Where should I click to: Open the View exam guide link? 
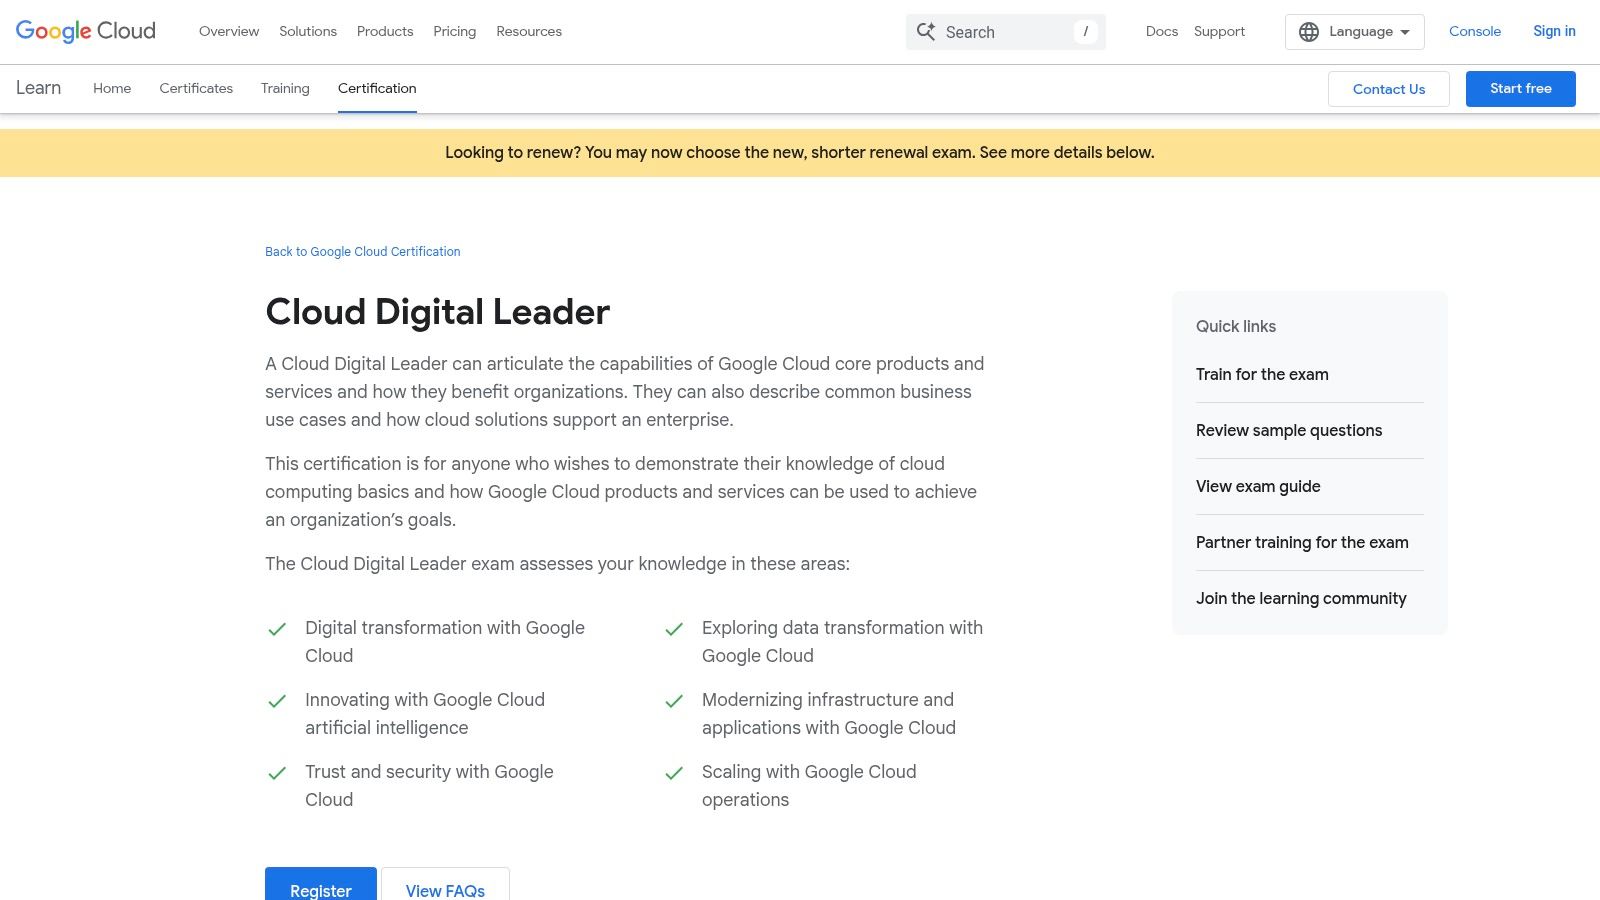click(1258, 486)
